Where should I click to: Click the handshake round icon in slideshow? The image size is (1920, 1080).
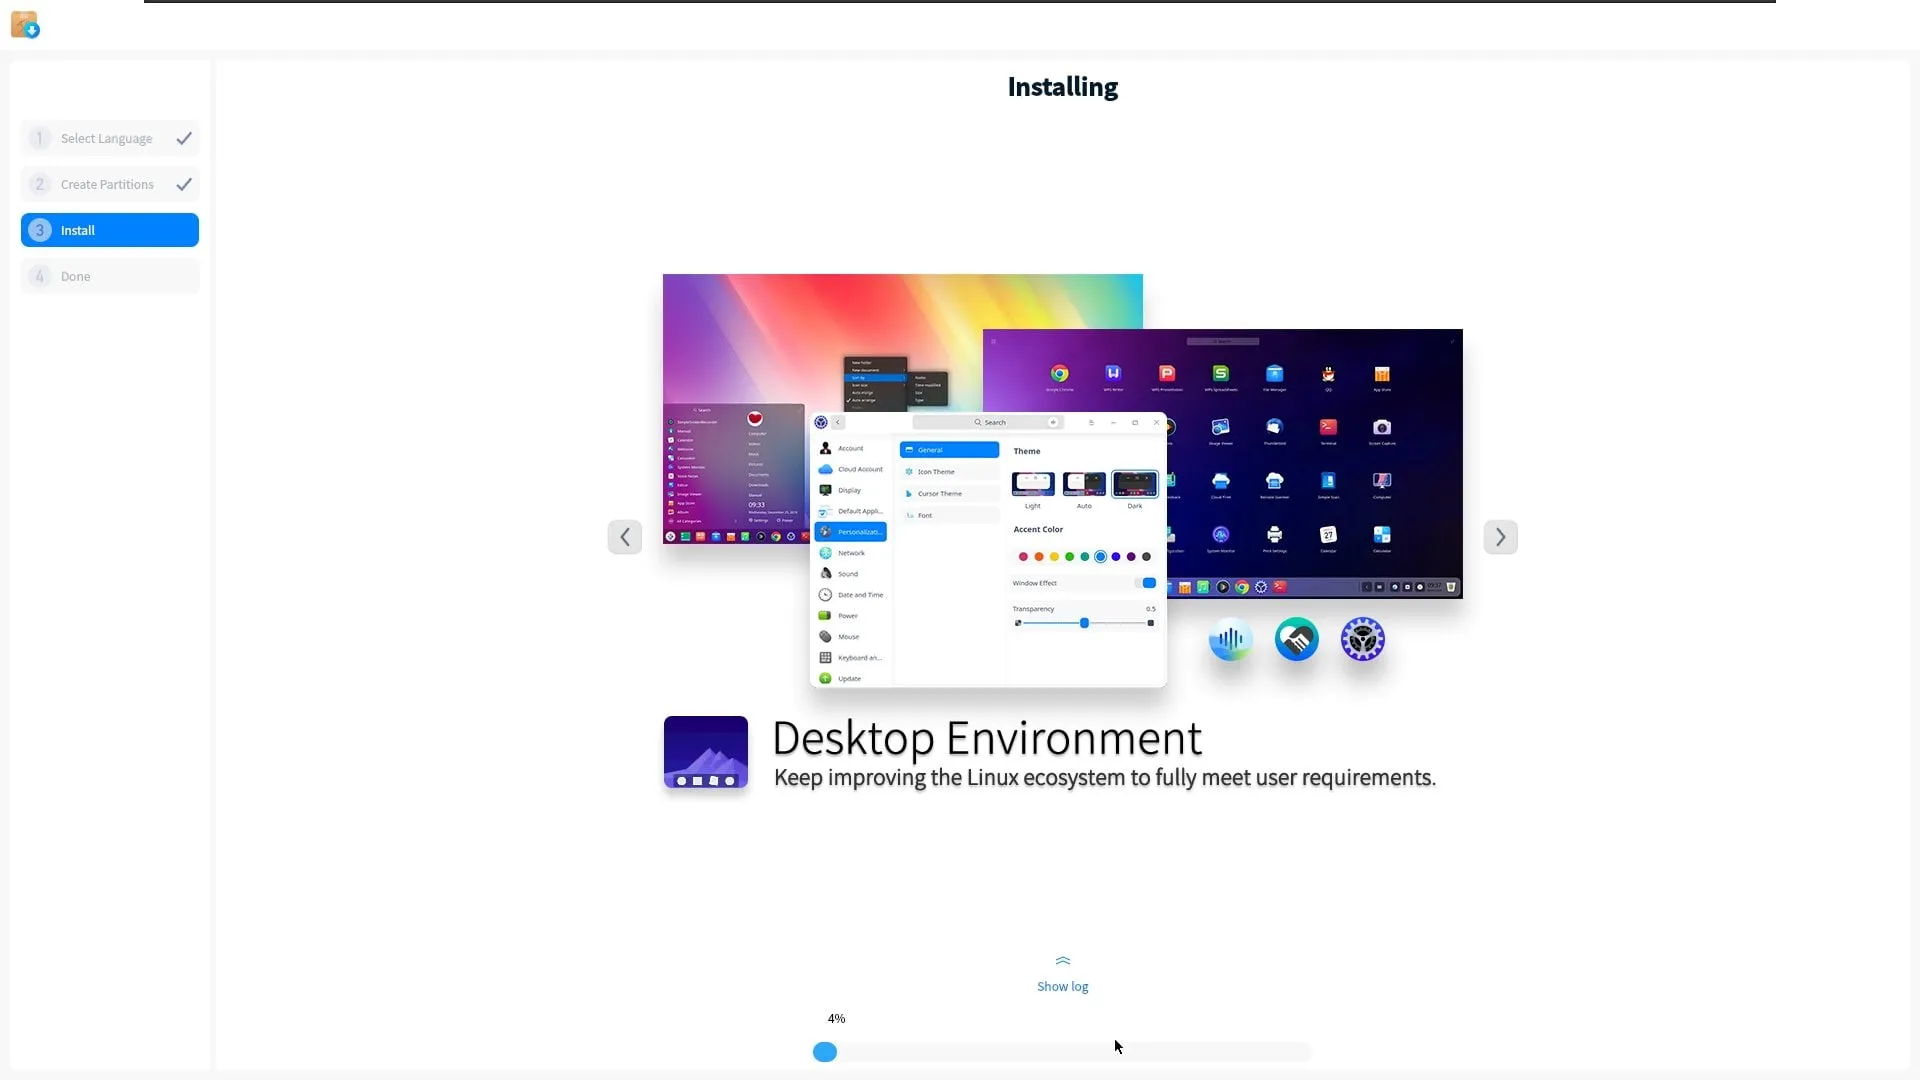pyautogui.click(x=1296, y=640)
